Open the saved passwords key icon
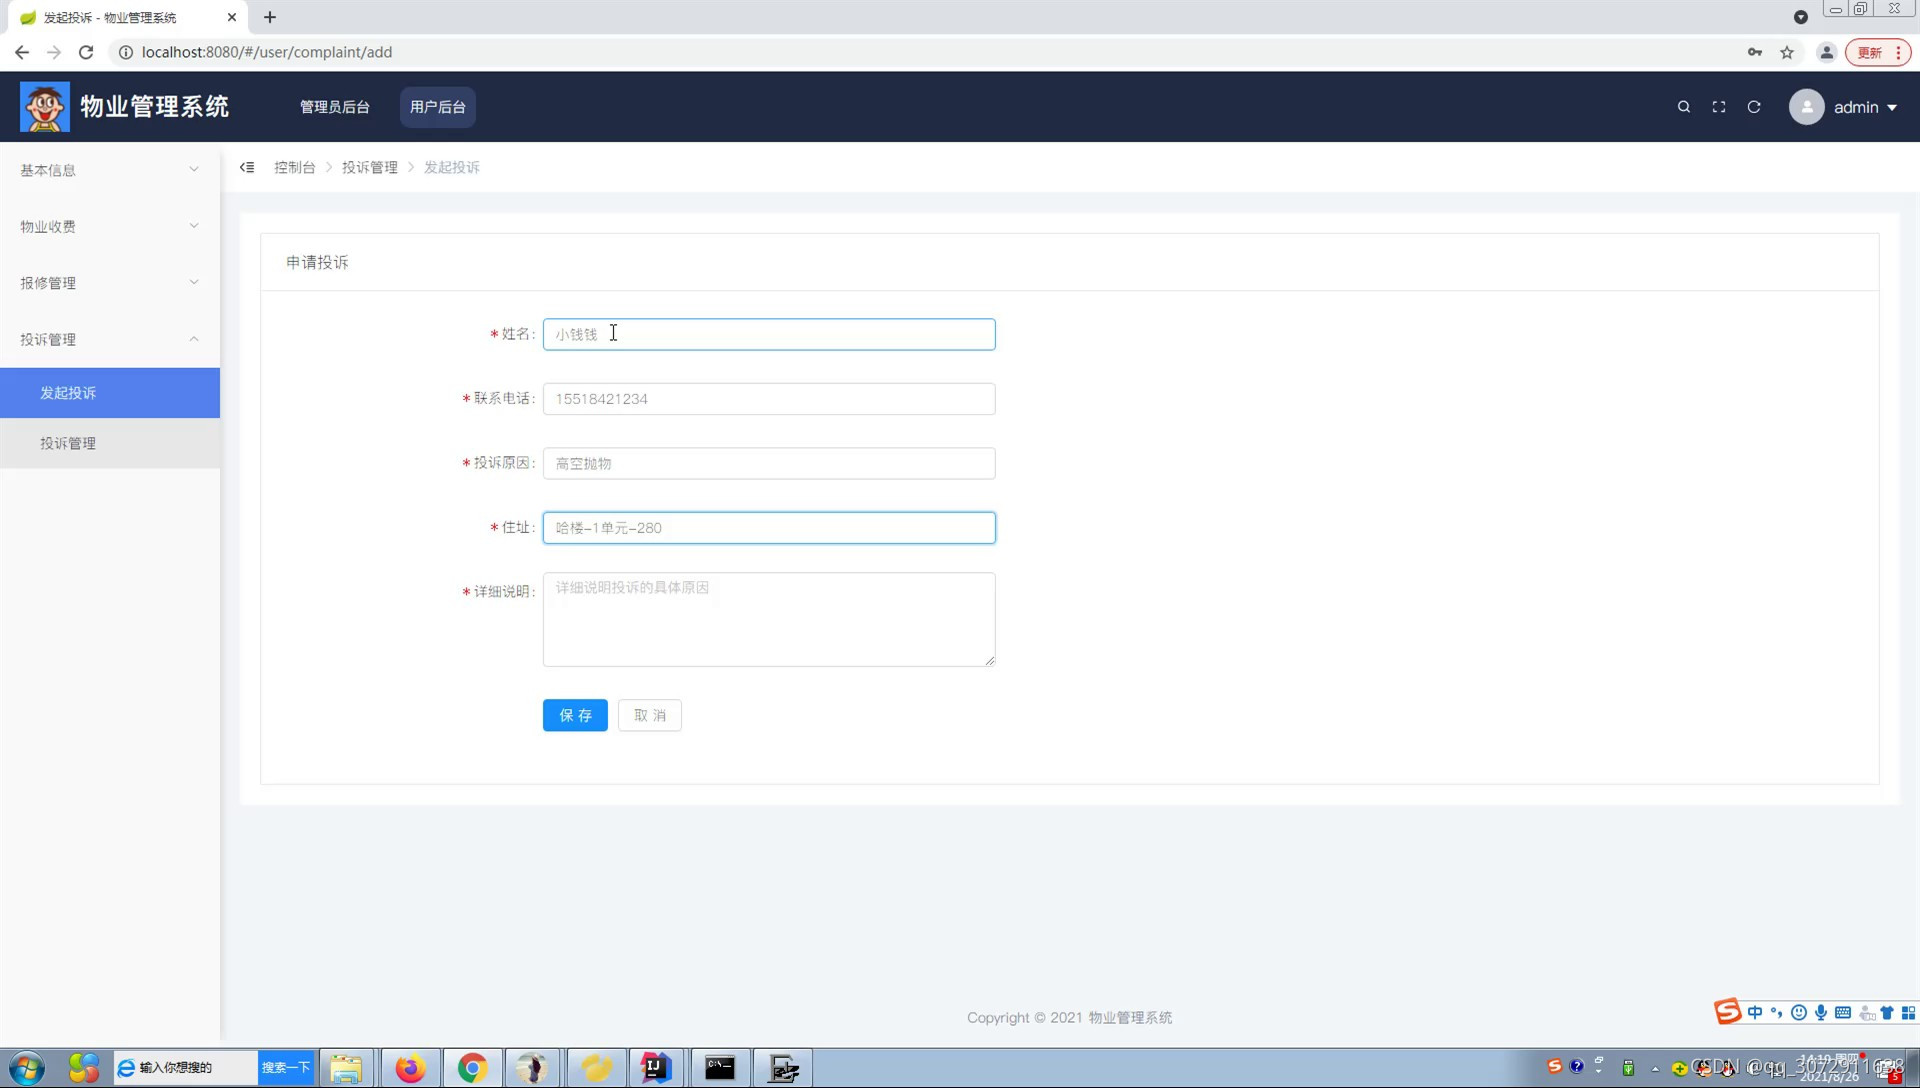 pos(1755,52)
